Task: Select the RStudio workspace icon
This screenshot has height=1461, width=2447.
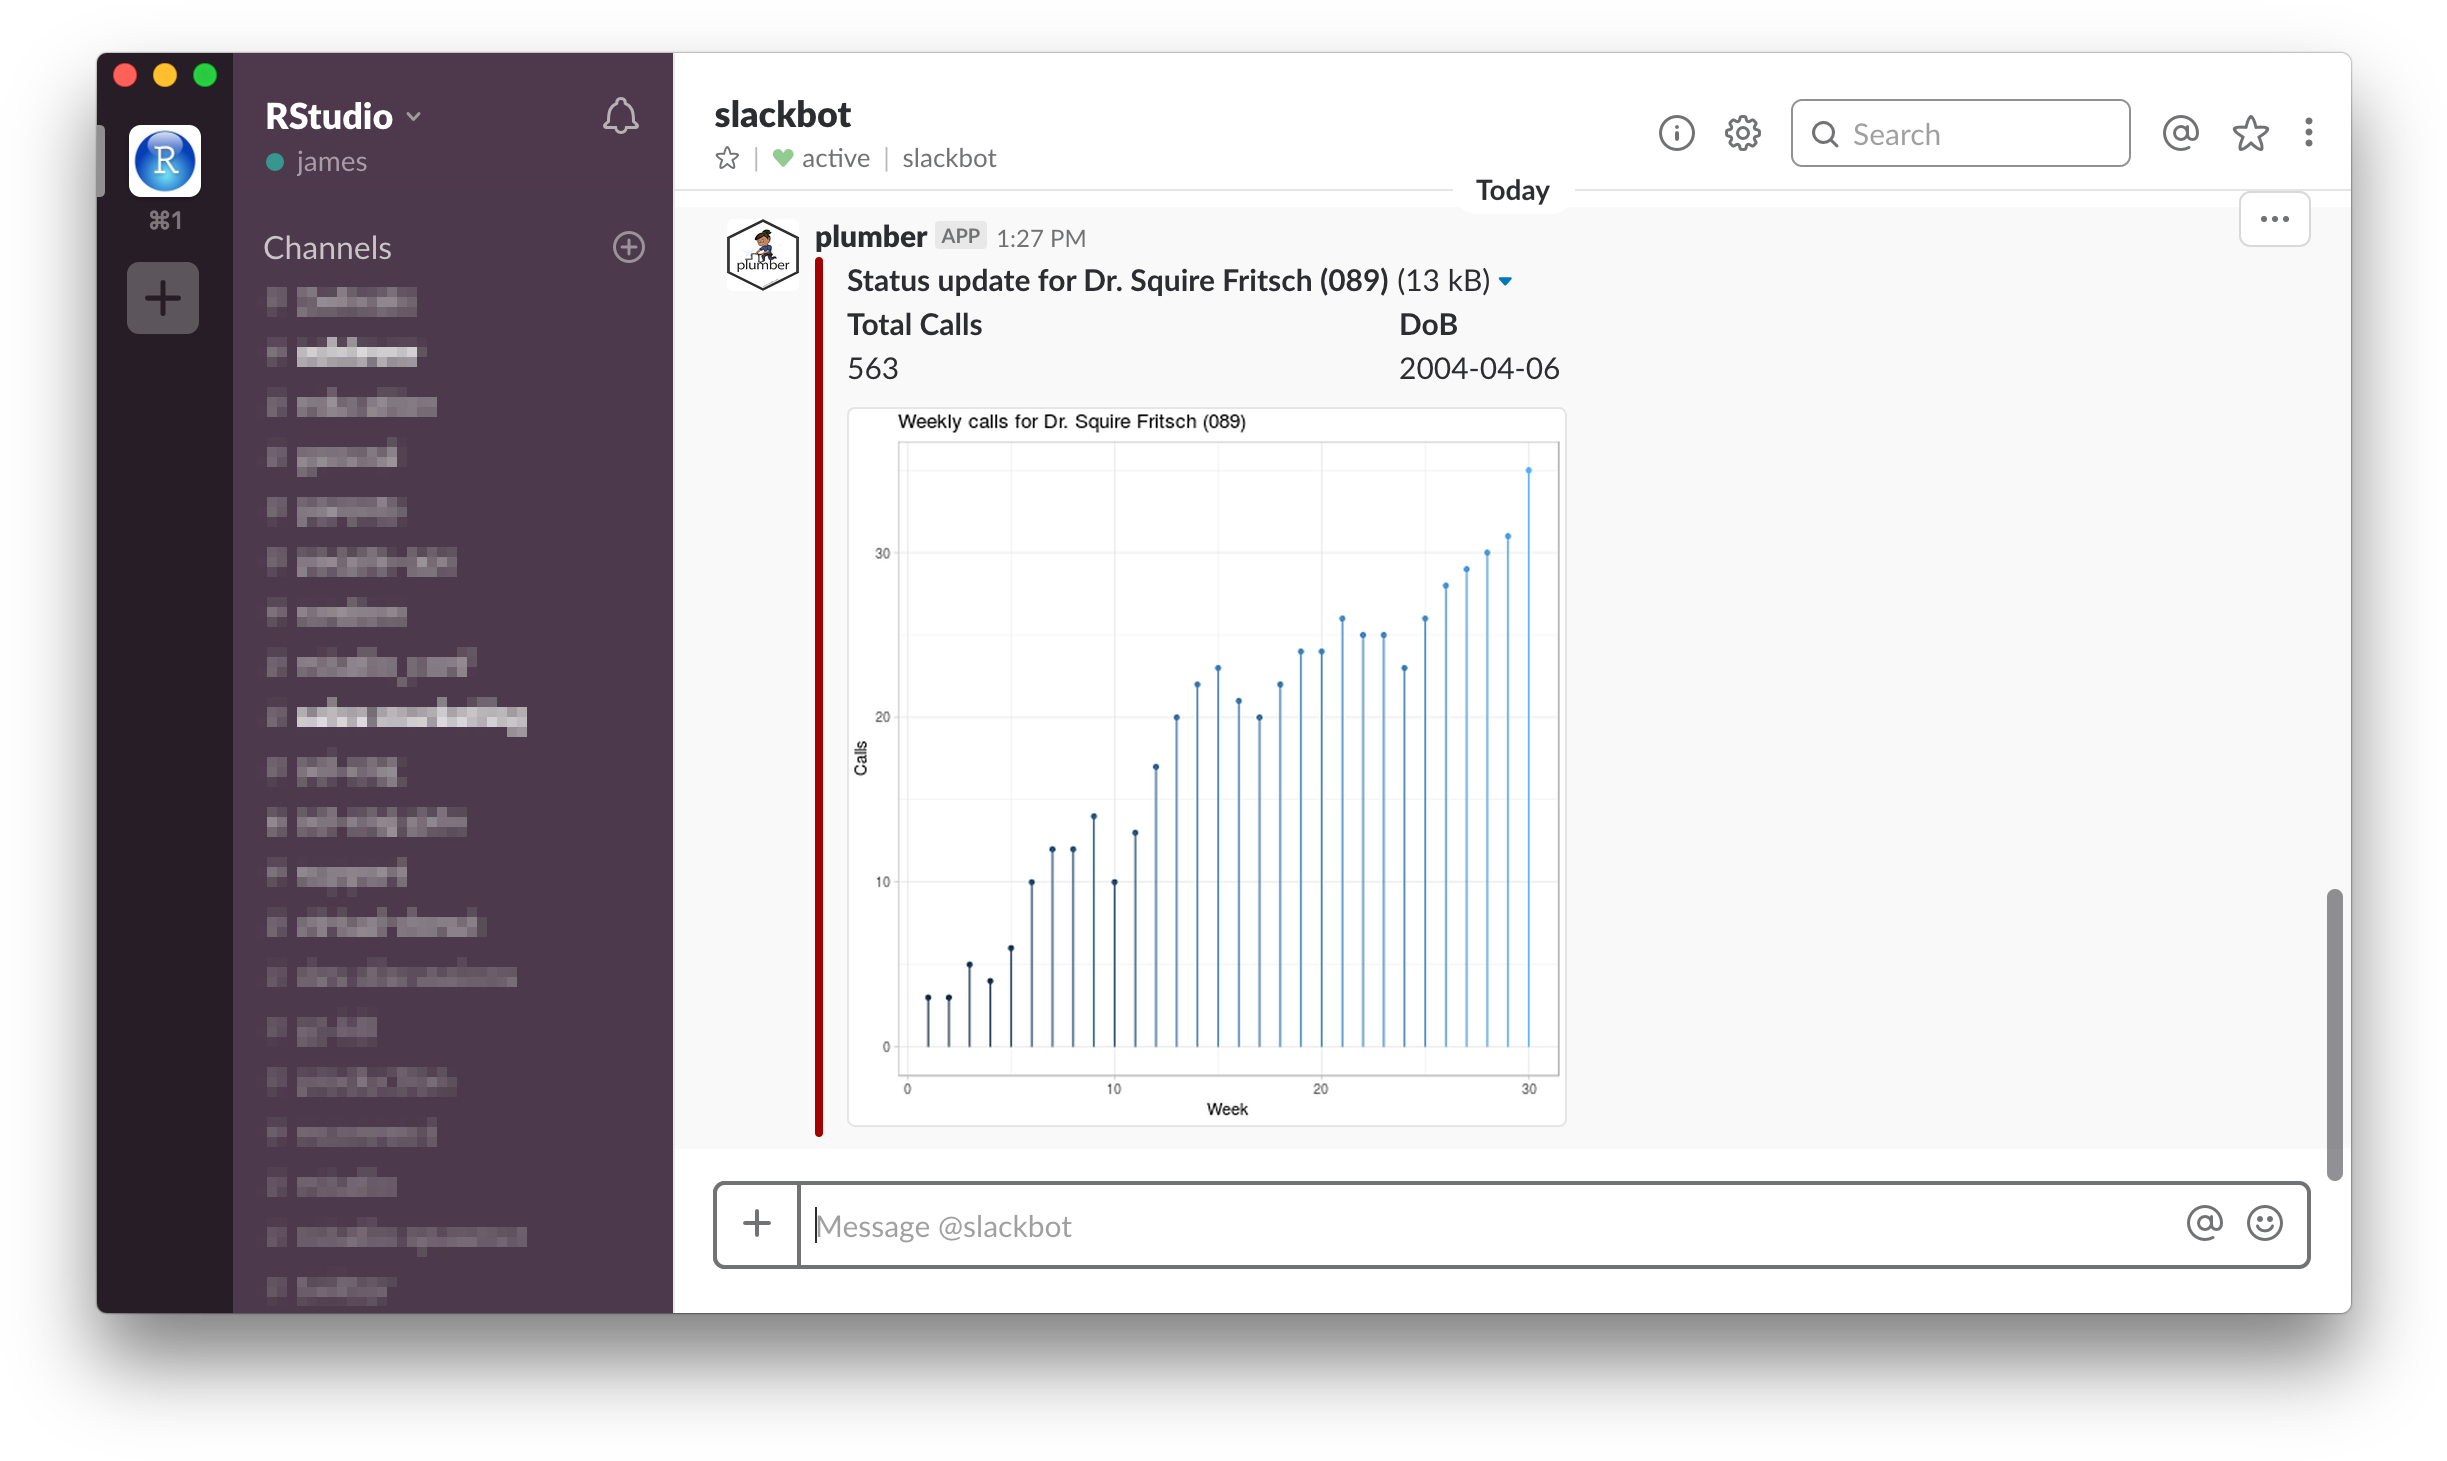Action: [x=165, y=161]
